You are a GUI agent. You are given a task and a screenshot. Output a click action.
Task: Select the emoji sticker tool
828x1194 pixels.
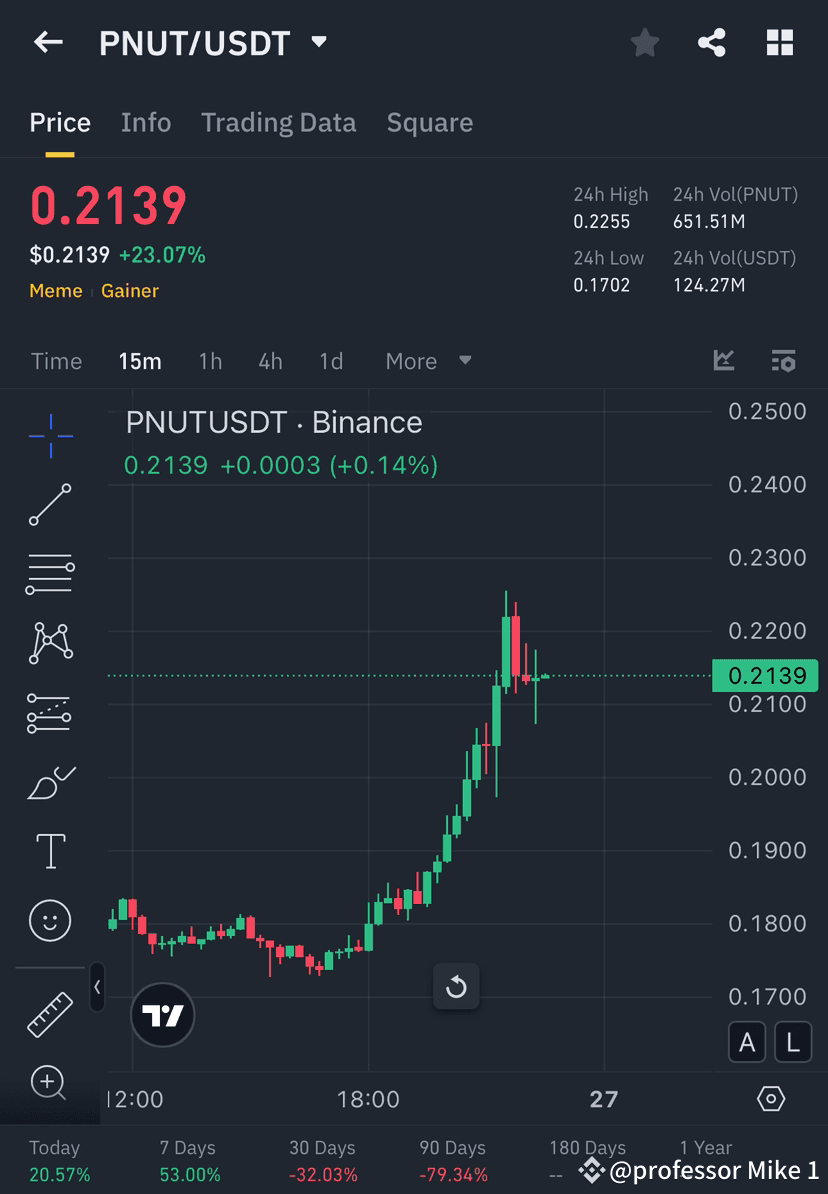click(50, 920)
